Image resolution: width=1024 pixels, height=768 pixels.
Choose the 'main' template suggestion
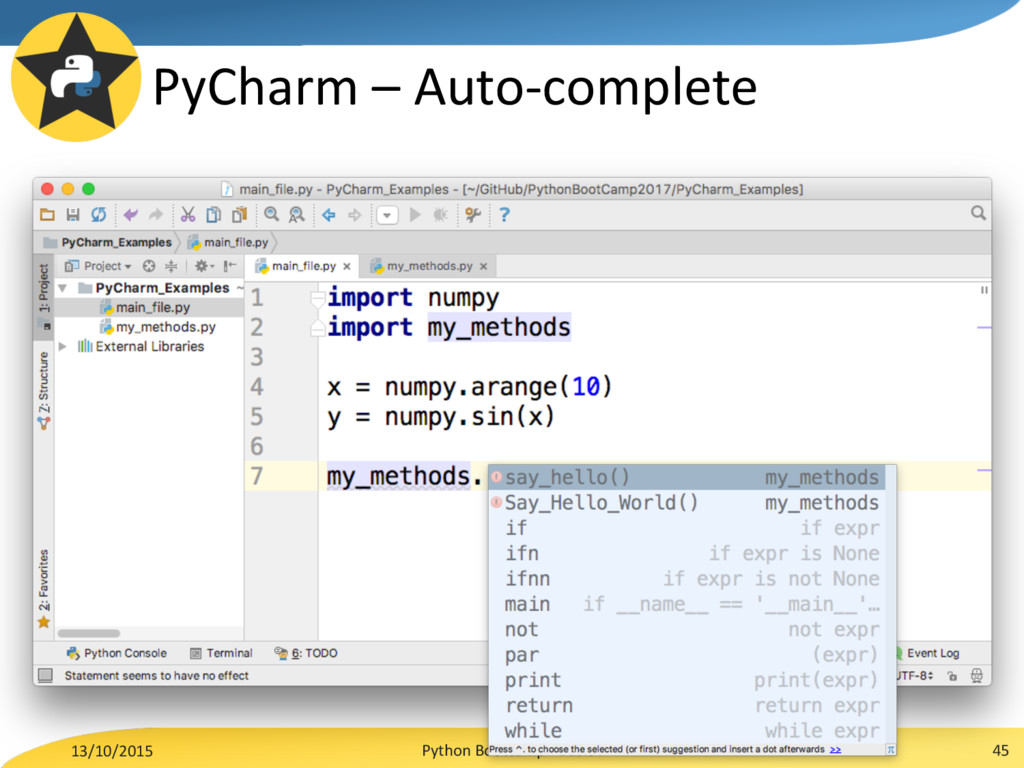[x=686, y=604]
